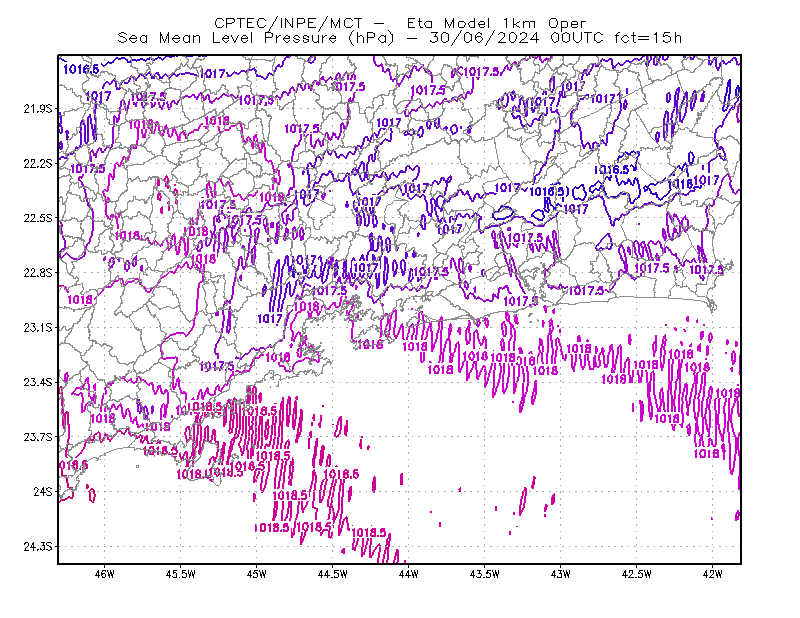Click the 45.5W longitude axis label
Screen dimensions: 800x618
click(x=181, y=574)
